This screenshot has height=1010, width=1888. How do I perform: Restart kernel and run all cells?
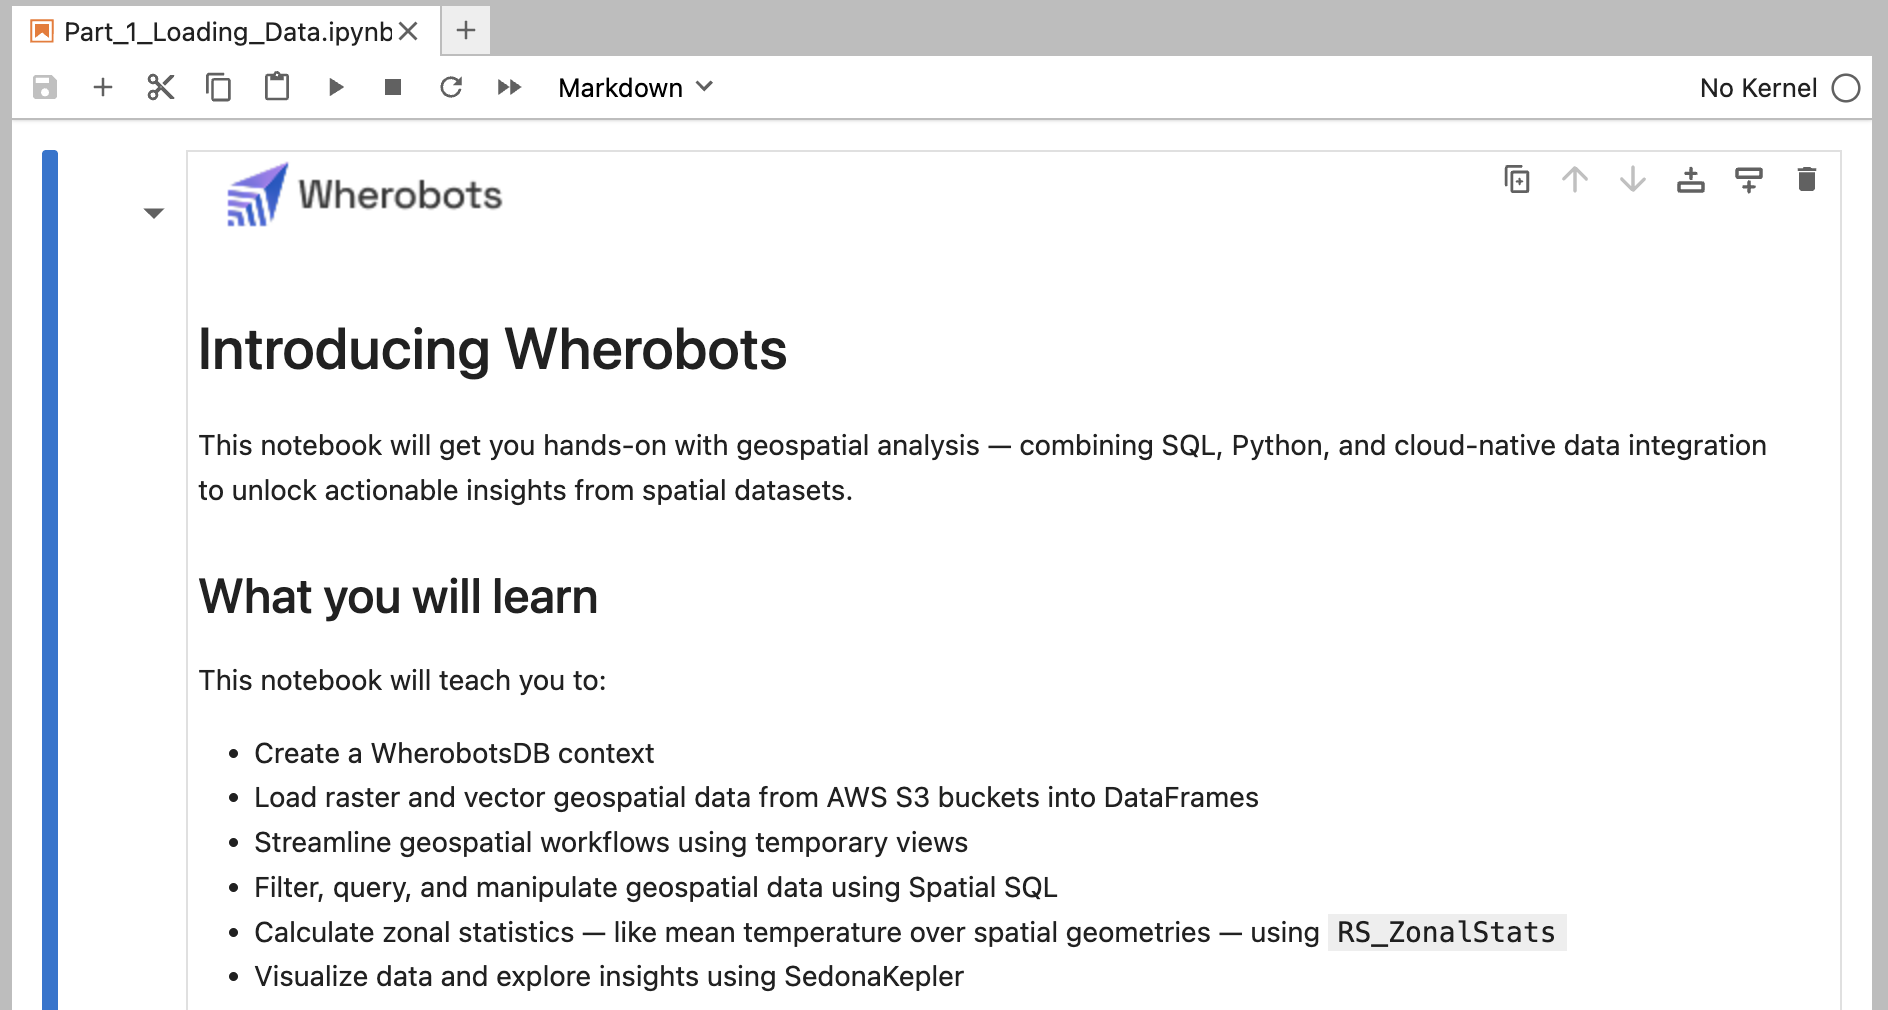509,88
